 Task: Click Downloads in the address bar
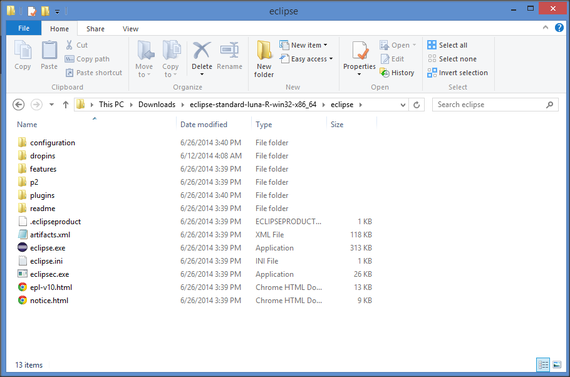tap(157, 105)
